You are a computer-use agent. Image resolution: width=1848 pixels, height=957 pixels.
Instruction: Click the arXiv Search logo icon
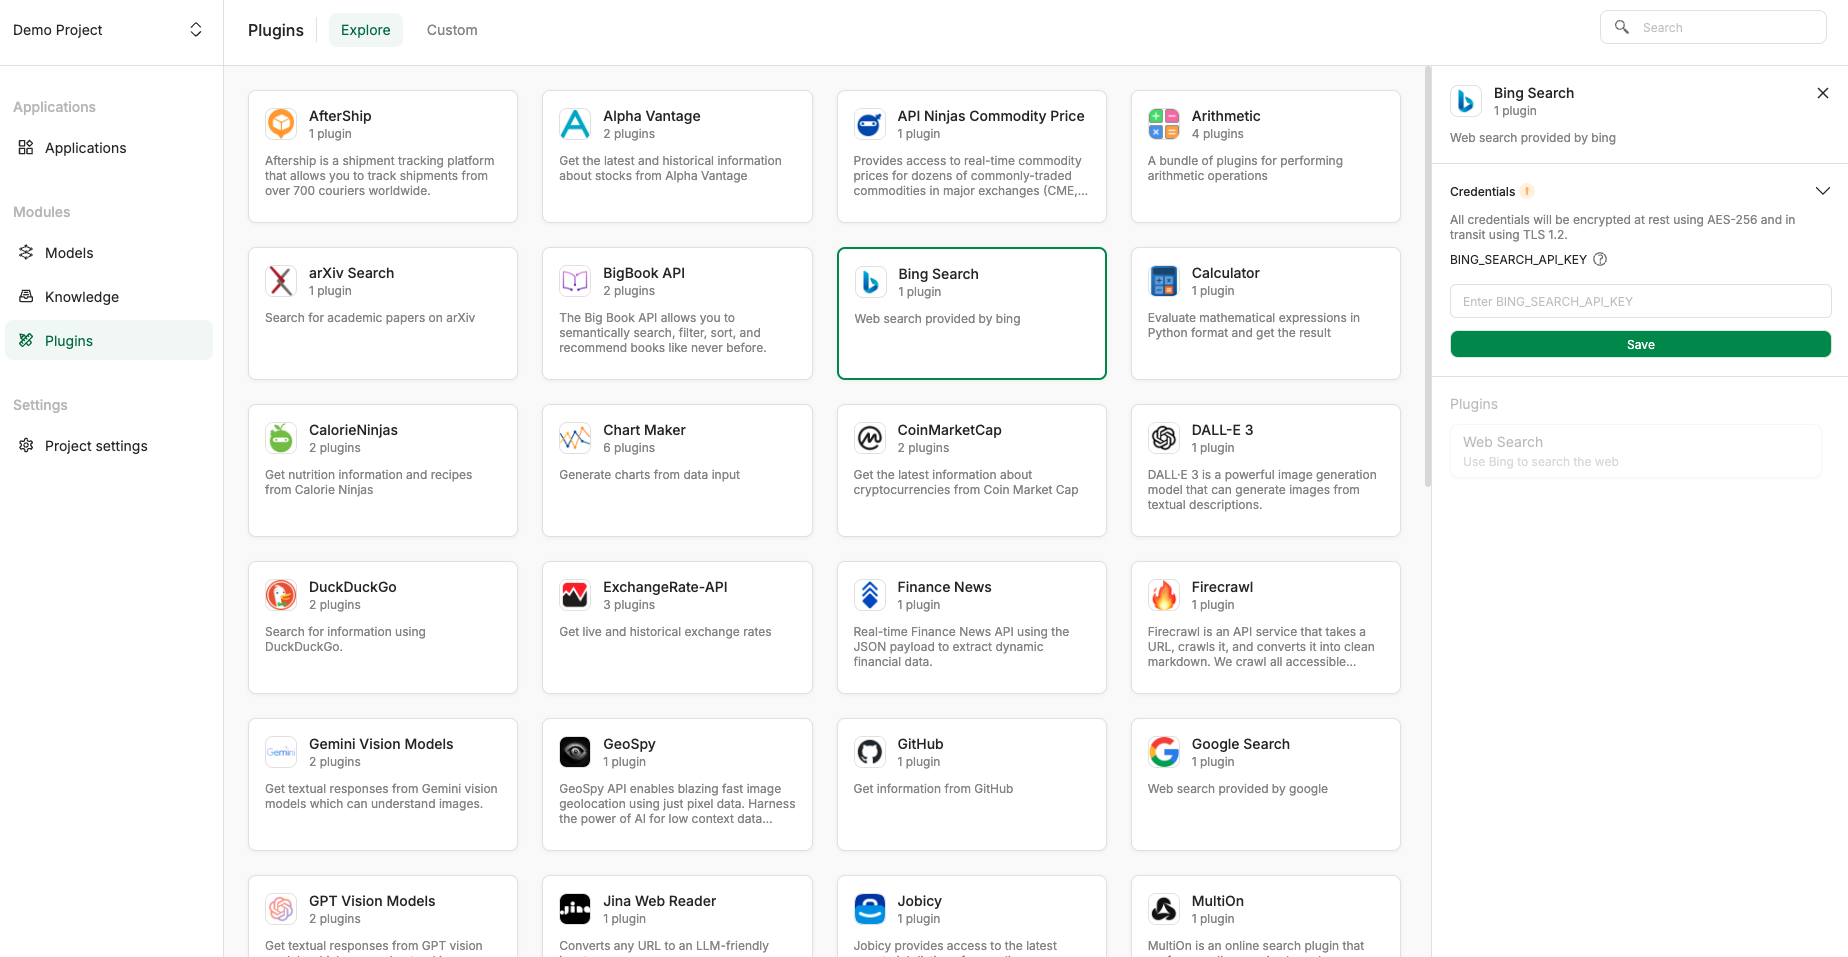281,281
